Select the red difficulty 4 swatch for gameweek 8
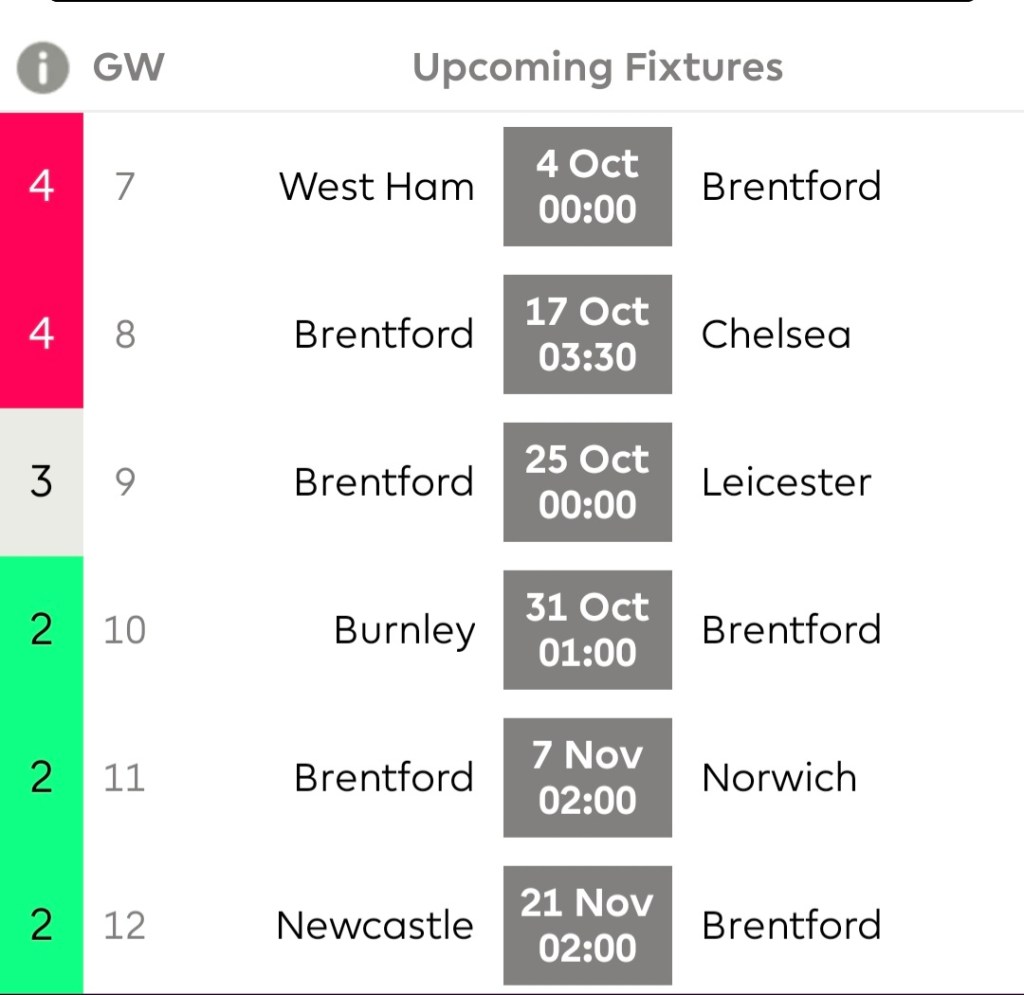1024x995 pixels. [x=41, y=334]
